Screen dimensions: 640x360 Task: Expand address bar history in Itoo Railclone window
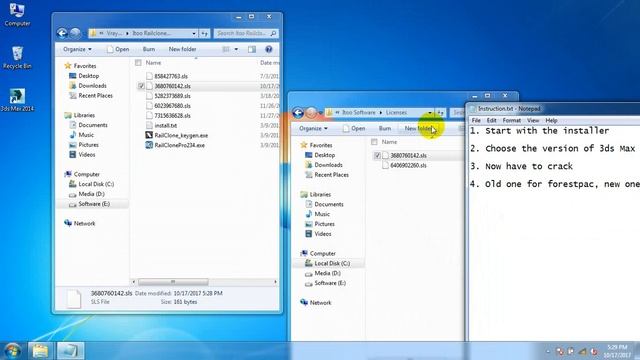click(194, 33)
